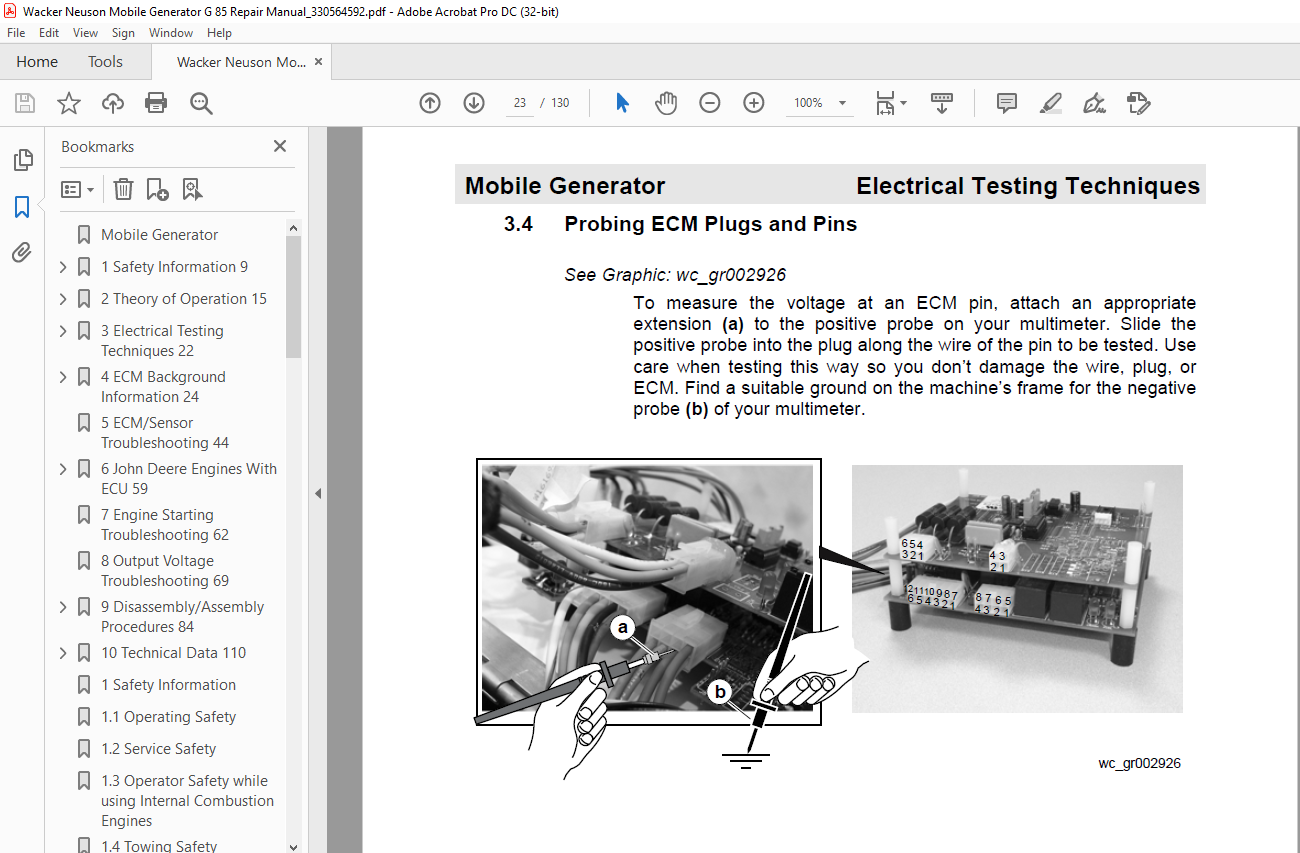Go to 8 Output Voltage Troubleshooting bookmark
Screen dimensions: 1300x853
[165, 571]
